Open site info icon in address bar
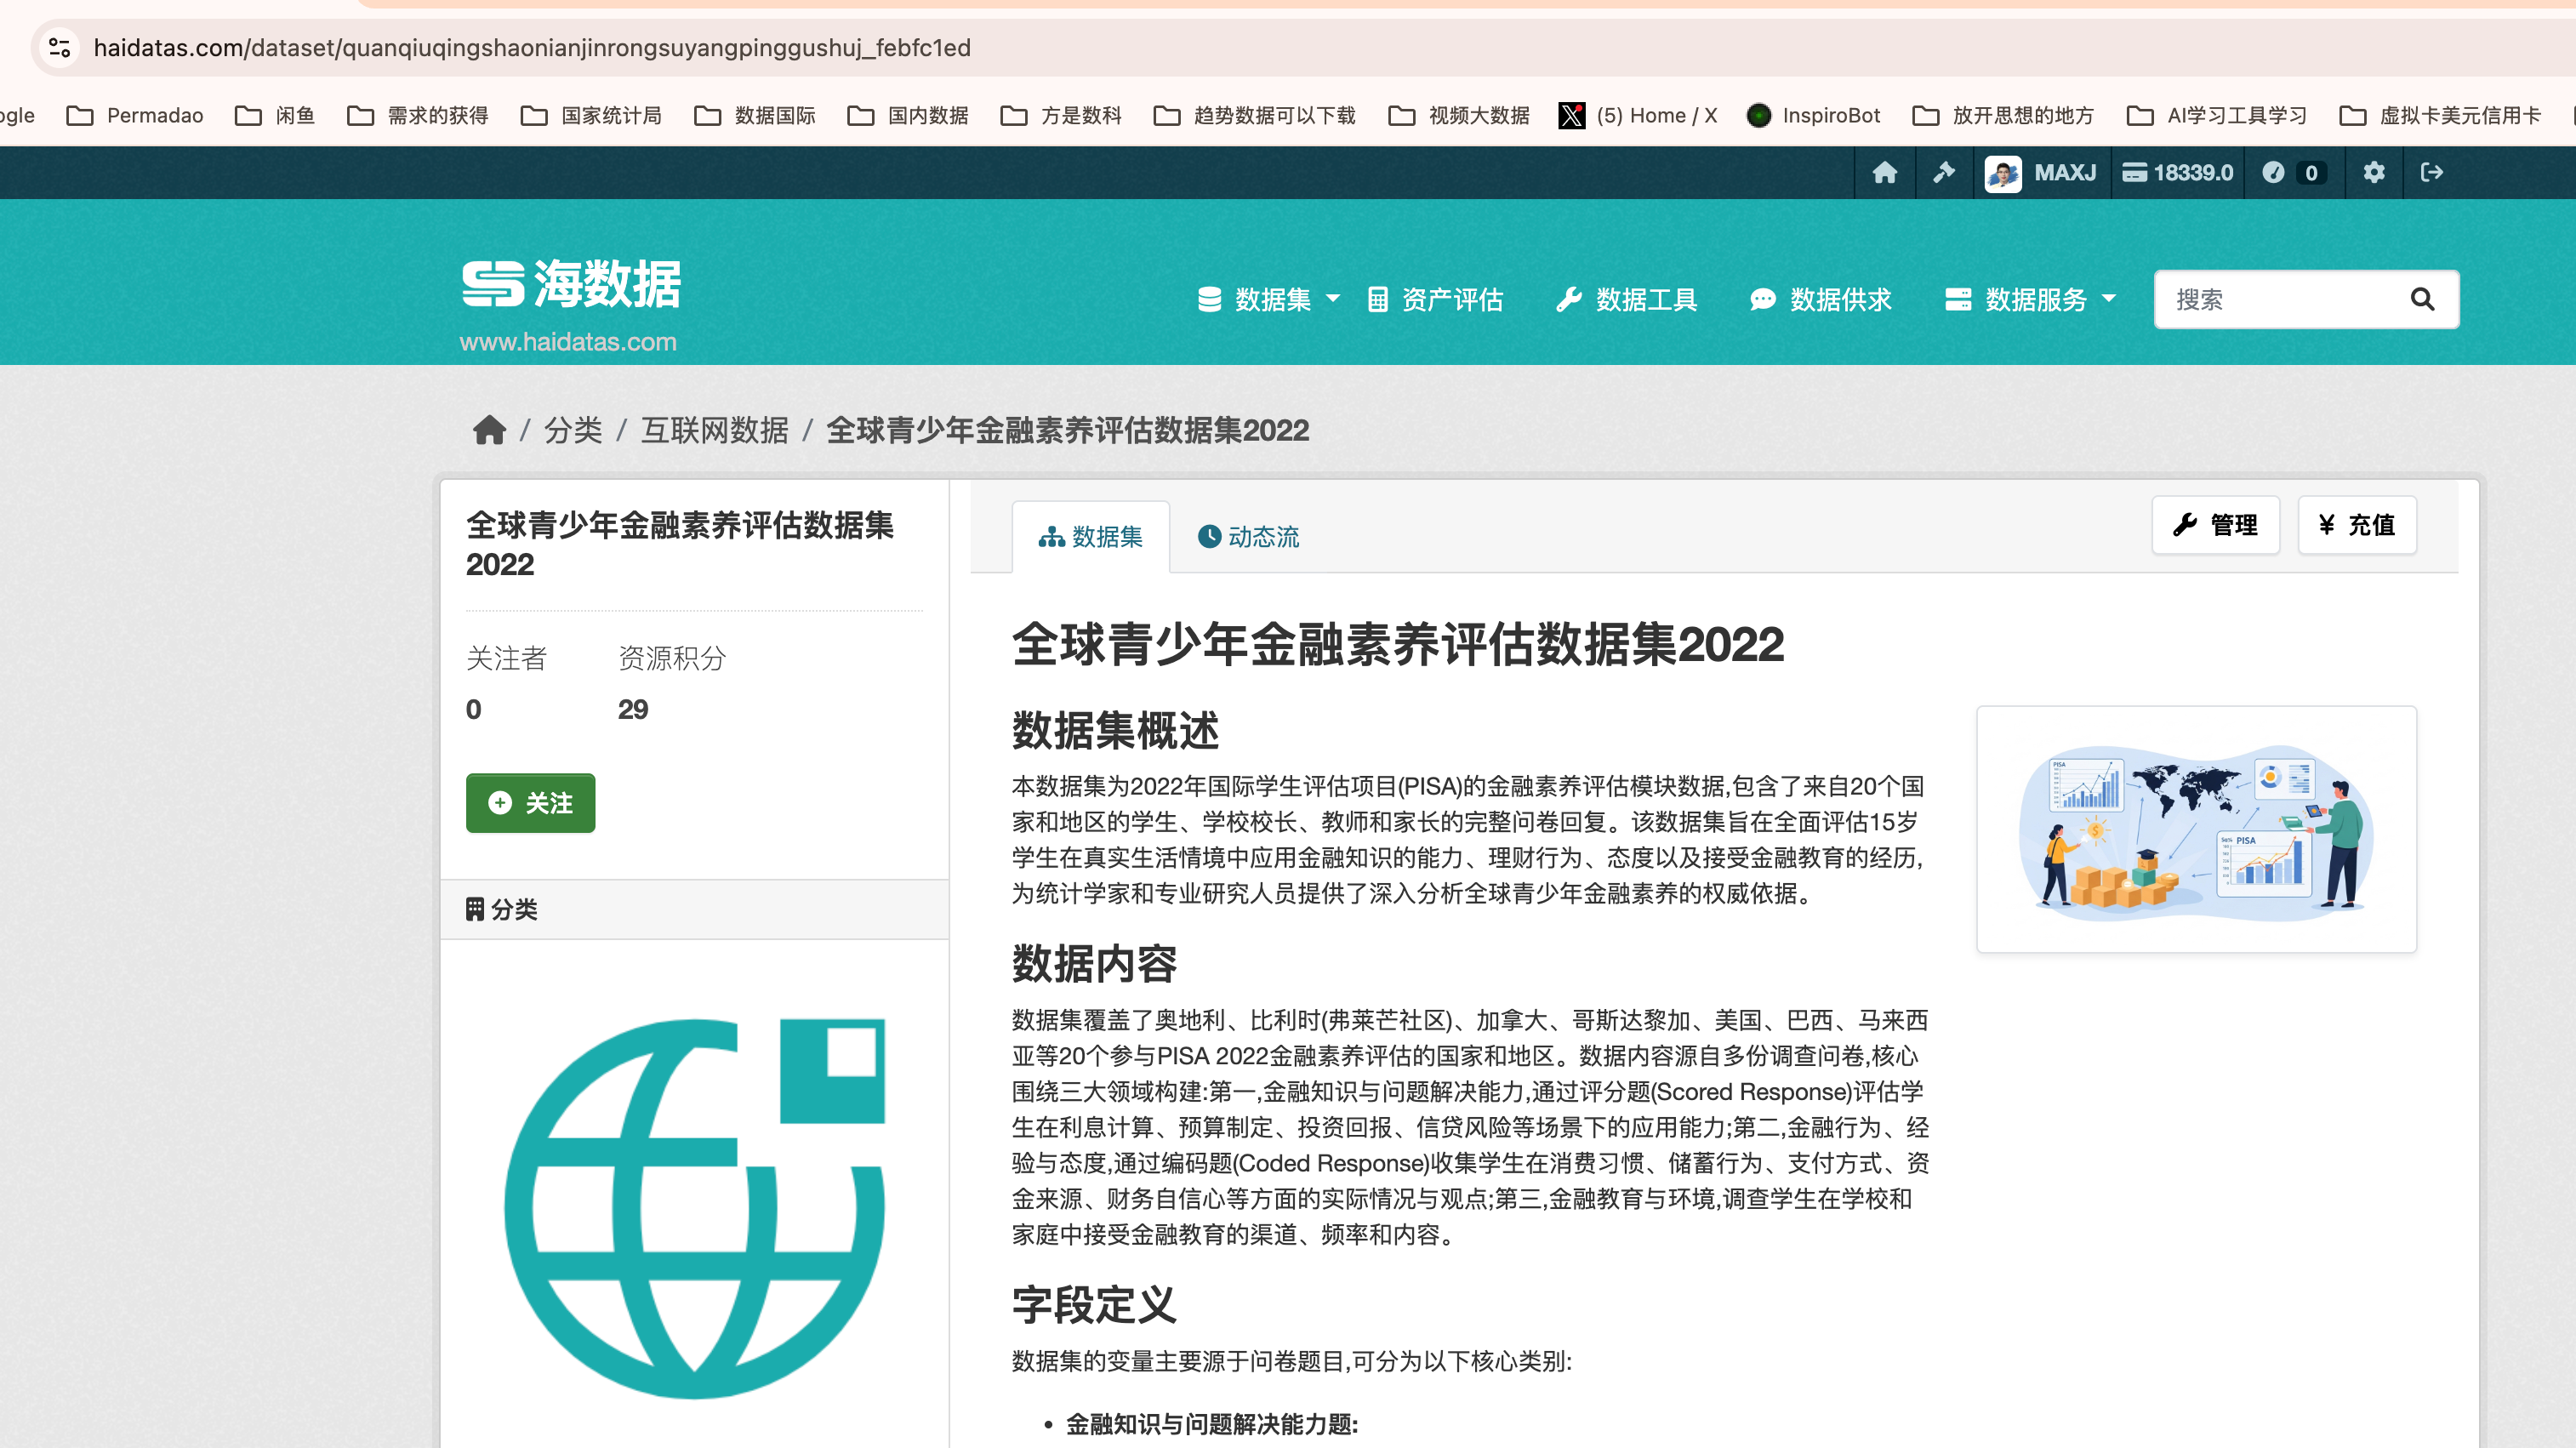Viewport: 2576px width, 1448px height. coord(59,47)
